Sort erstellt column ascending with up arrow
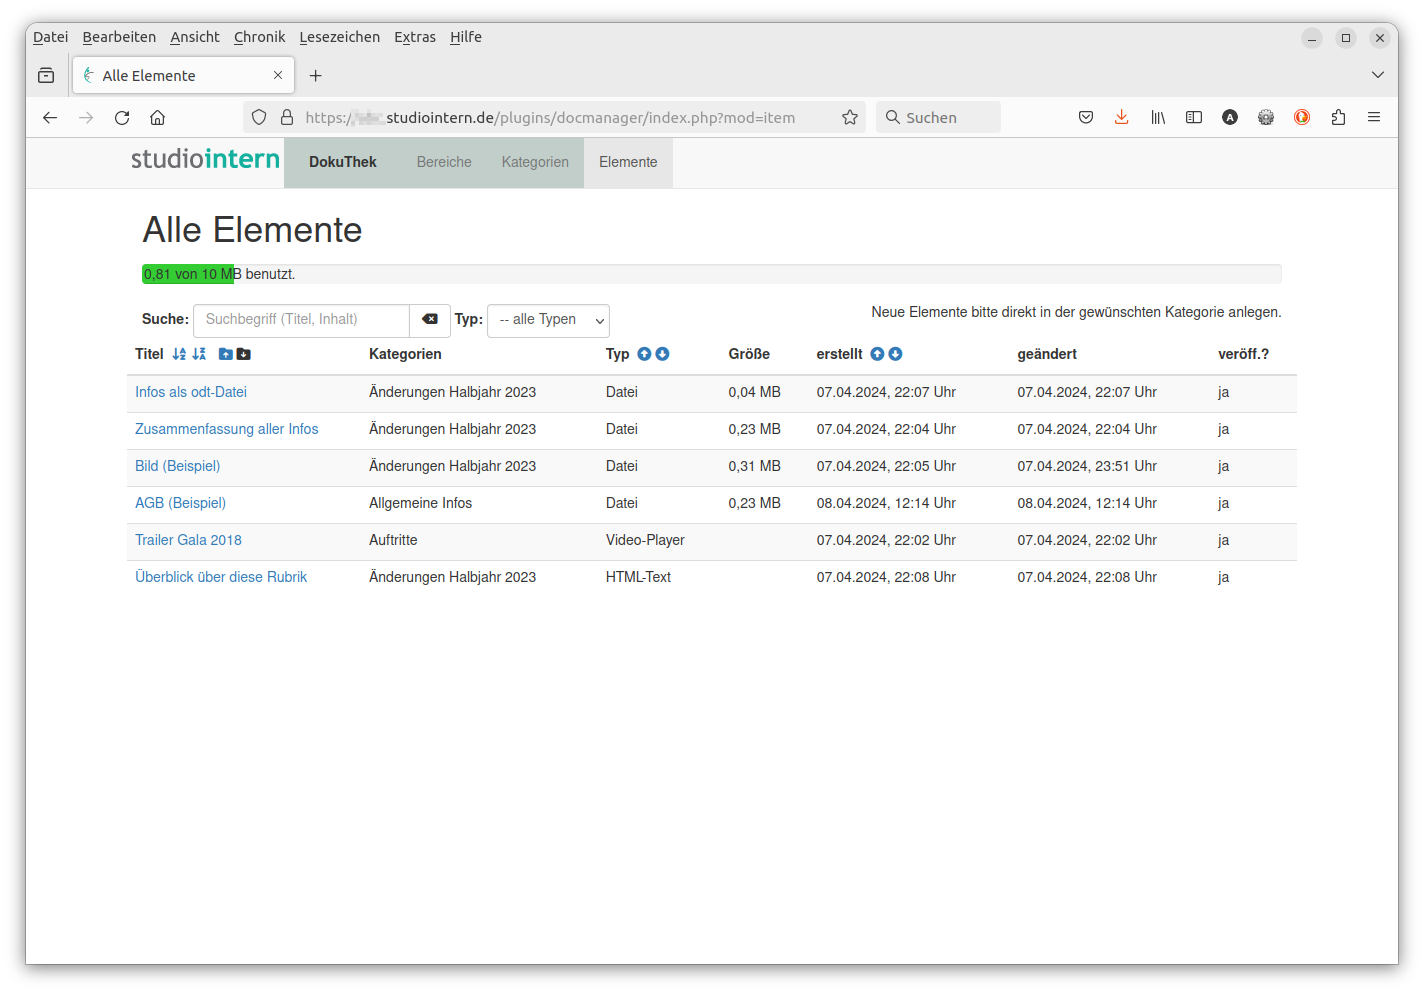 tap(877, 354)
